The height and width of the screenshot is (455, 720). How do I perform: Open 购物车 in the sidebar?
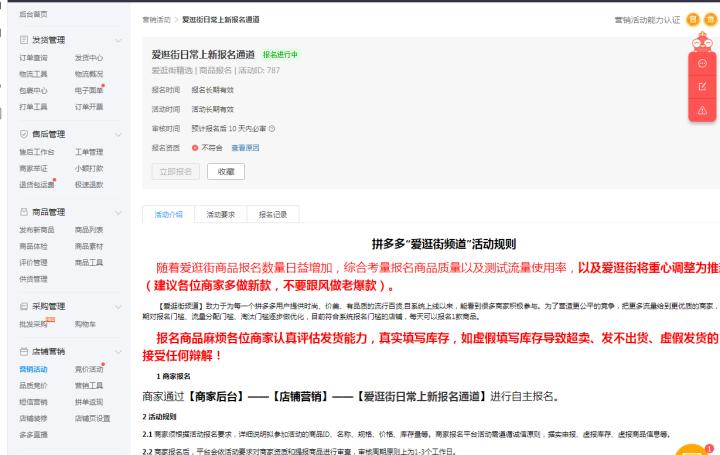(85, 324)
